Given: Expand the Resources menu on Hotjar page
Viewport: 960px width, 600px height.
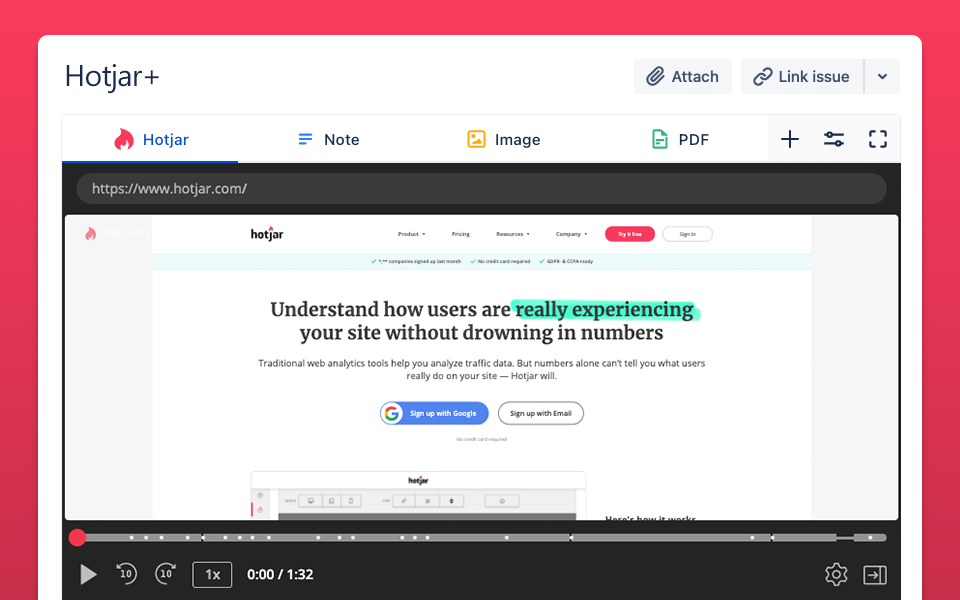Looking at the screenshot, I should (x=513, y=234).
